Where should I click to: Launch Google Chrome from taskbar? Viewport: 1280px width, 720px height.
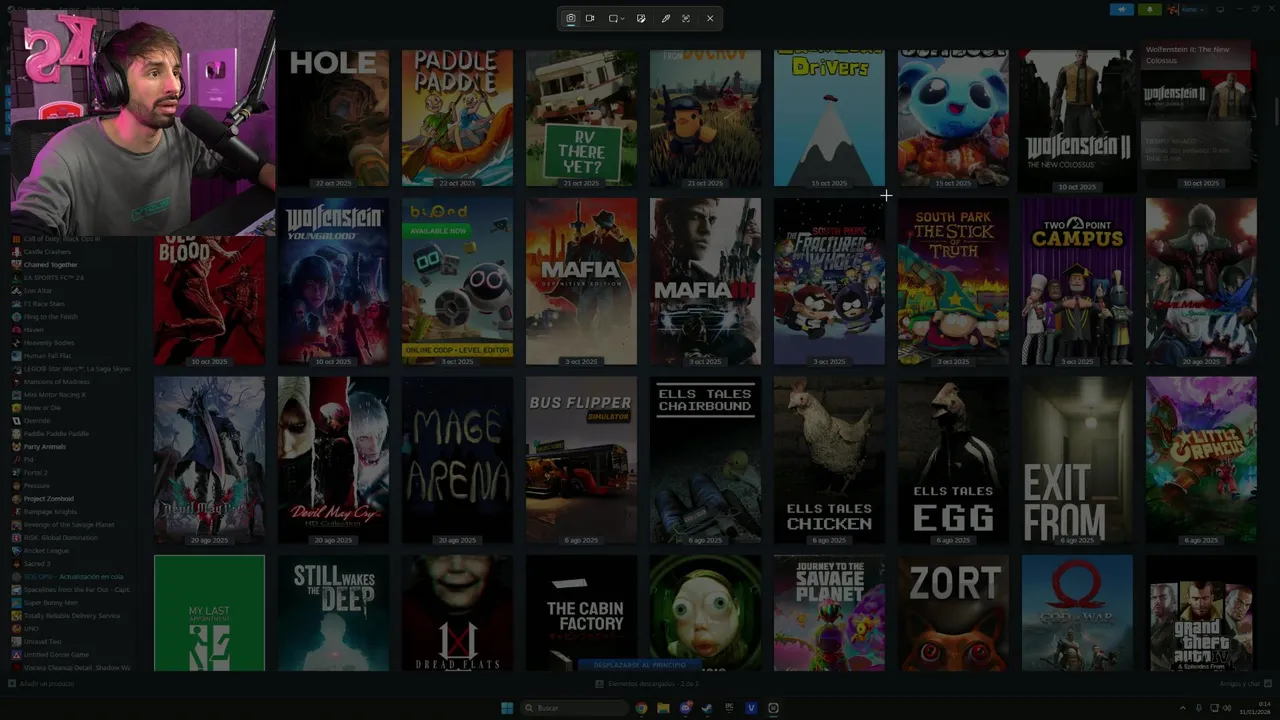[x=641, y=708]
